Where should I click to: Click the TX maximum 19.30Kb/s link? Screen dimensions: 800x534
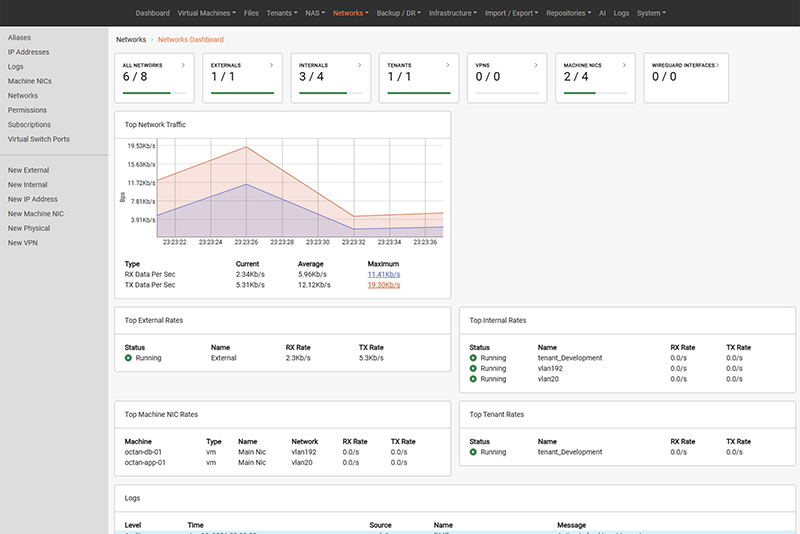[384, 285]
